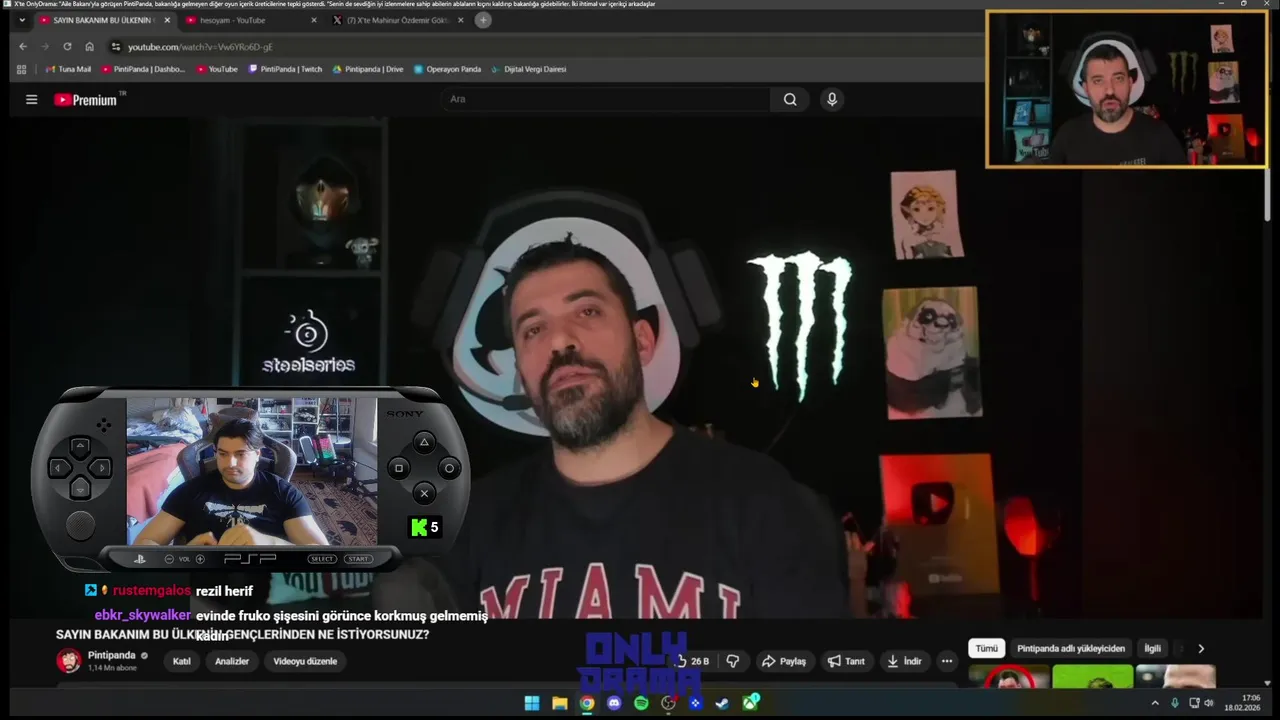This screenshot has width=1280, height=720.
Task: Select the 'SAYIN BAKANIM BU ÜLKENİN' tab
Action: 104,20
